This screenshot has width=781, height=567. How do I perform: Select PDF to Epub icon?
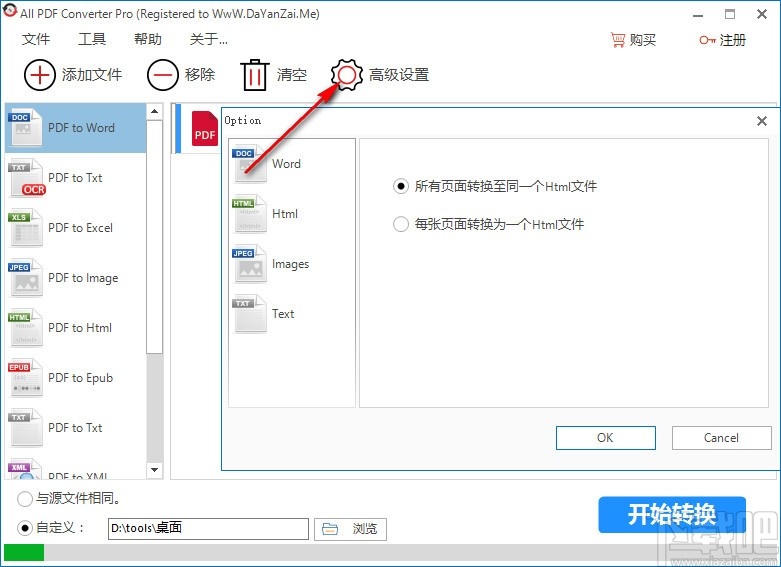pyautogui.click(x=25, y=378)
